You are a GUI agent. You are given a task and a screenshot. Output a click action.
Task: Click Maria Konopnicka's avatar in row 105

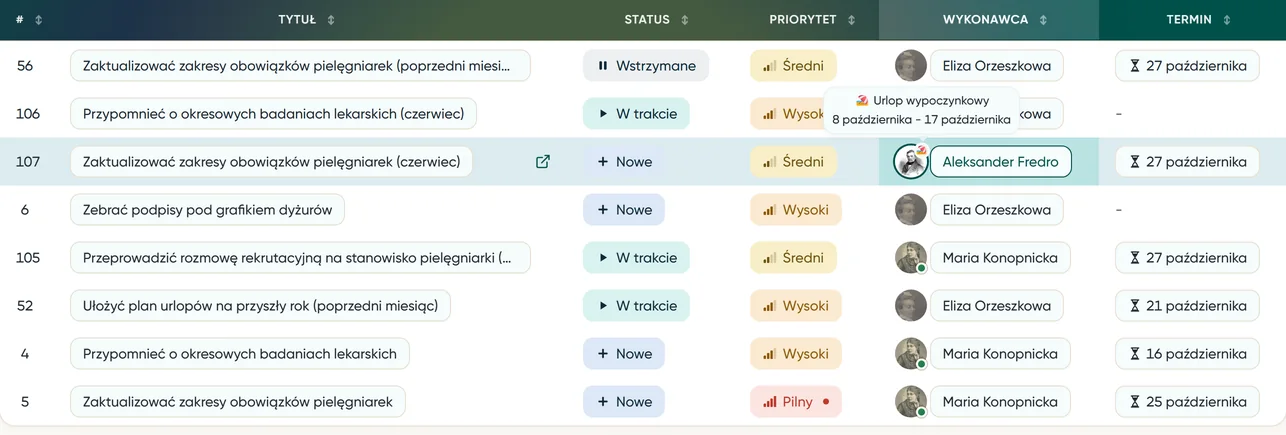tap(911, 258)
